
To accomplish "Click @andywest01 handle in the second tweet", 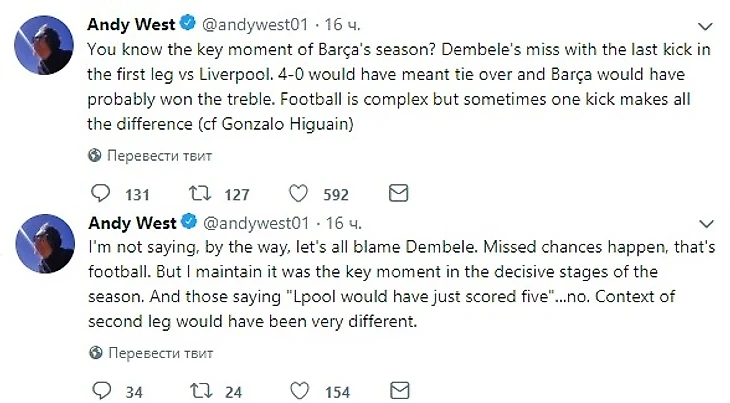I will [x=257, y=222].
